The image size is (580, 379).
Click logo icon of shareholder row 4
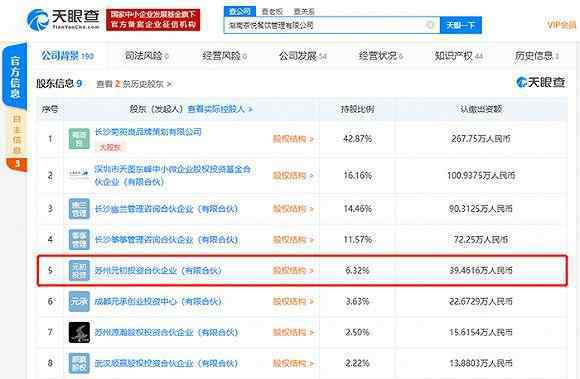[79, 240]
